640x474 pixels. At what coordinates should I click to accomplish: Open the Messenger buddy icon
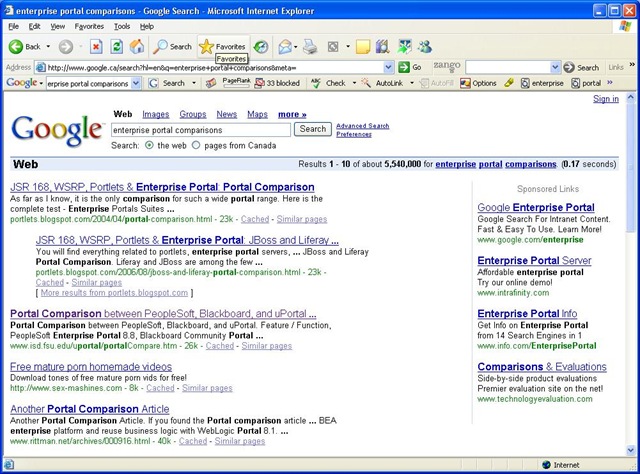point(425,47)
